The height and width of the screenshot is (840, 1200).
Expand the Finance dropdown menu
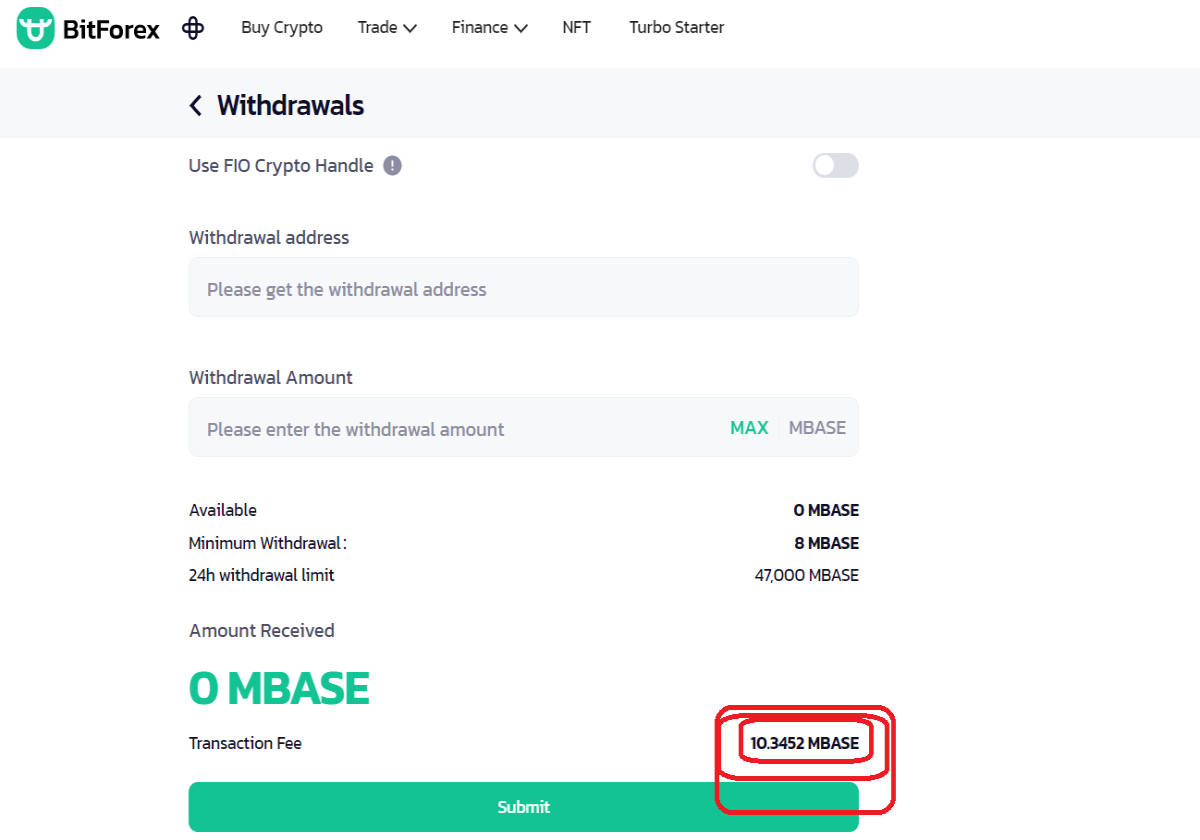(x=489, y=28)
